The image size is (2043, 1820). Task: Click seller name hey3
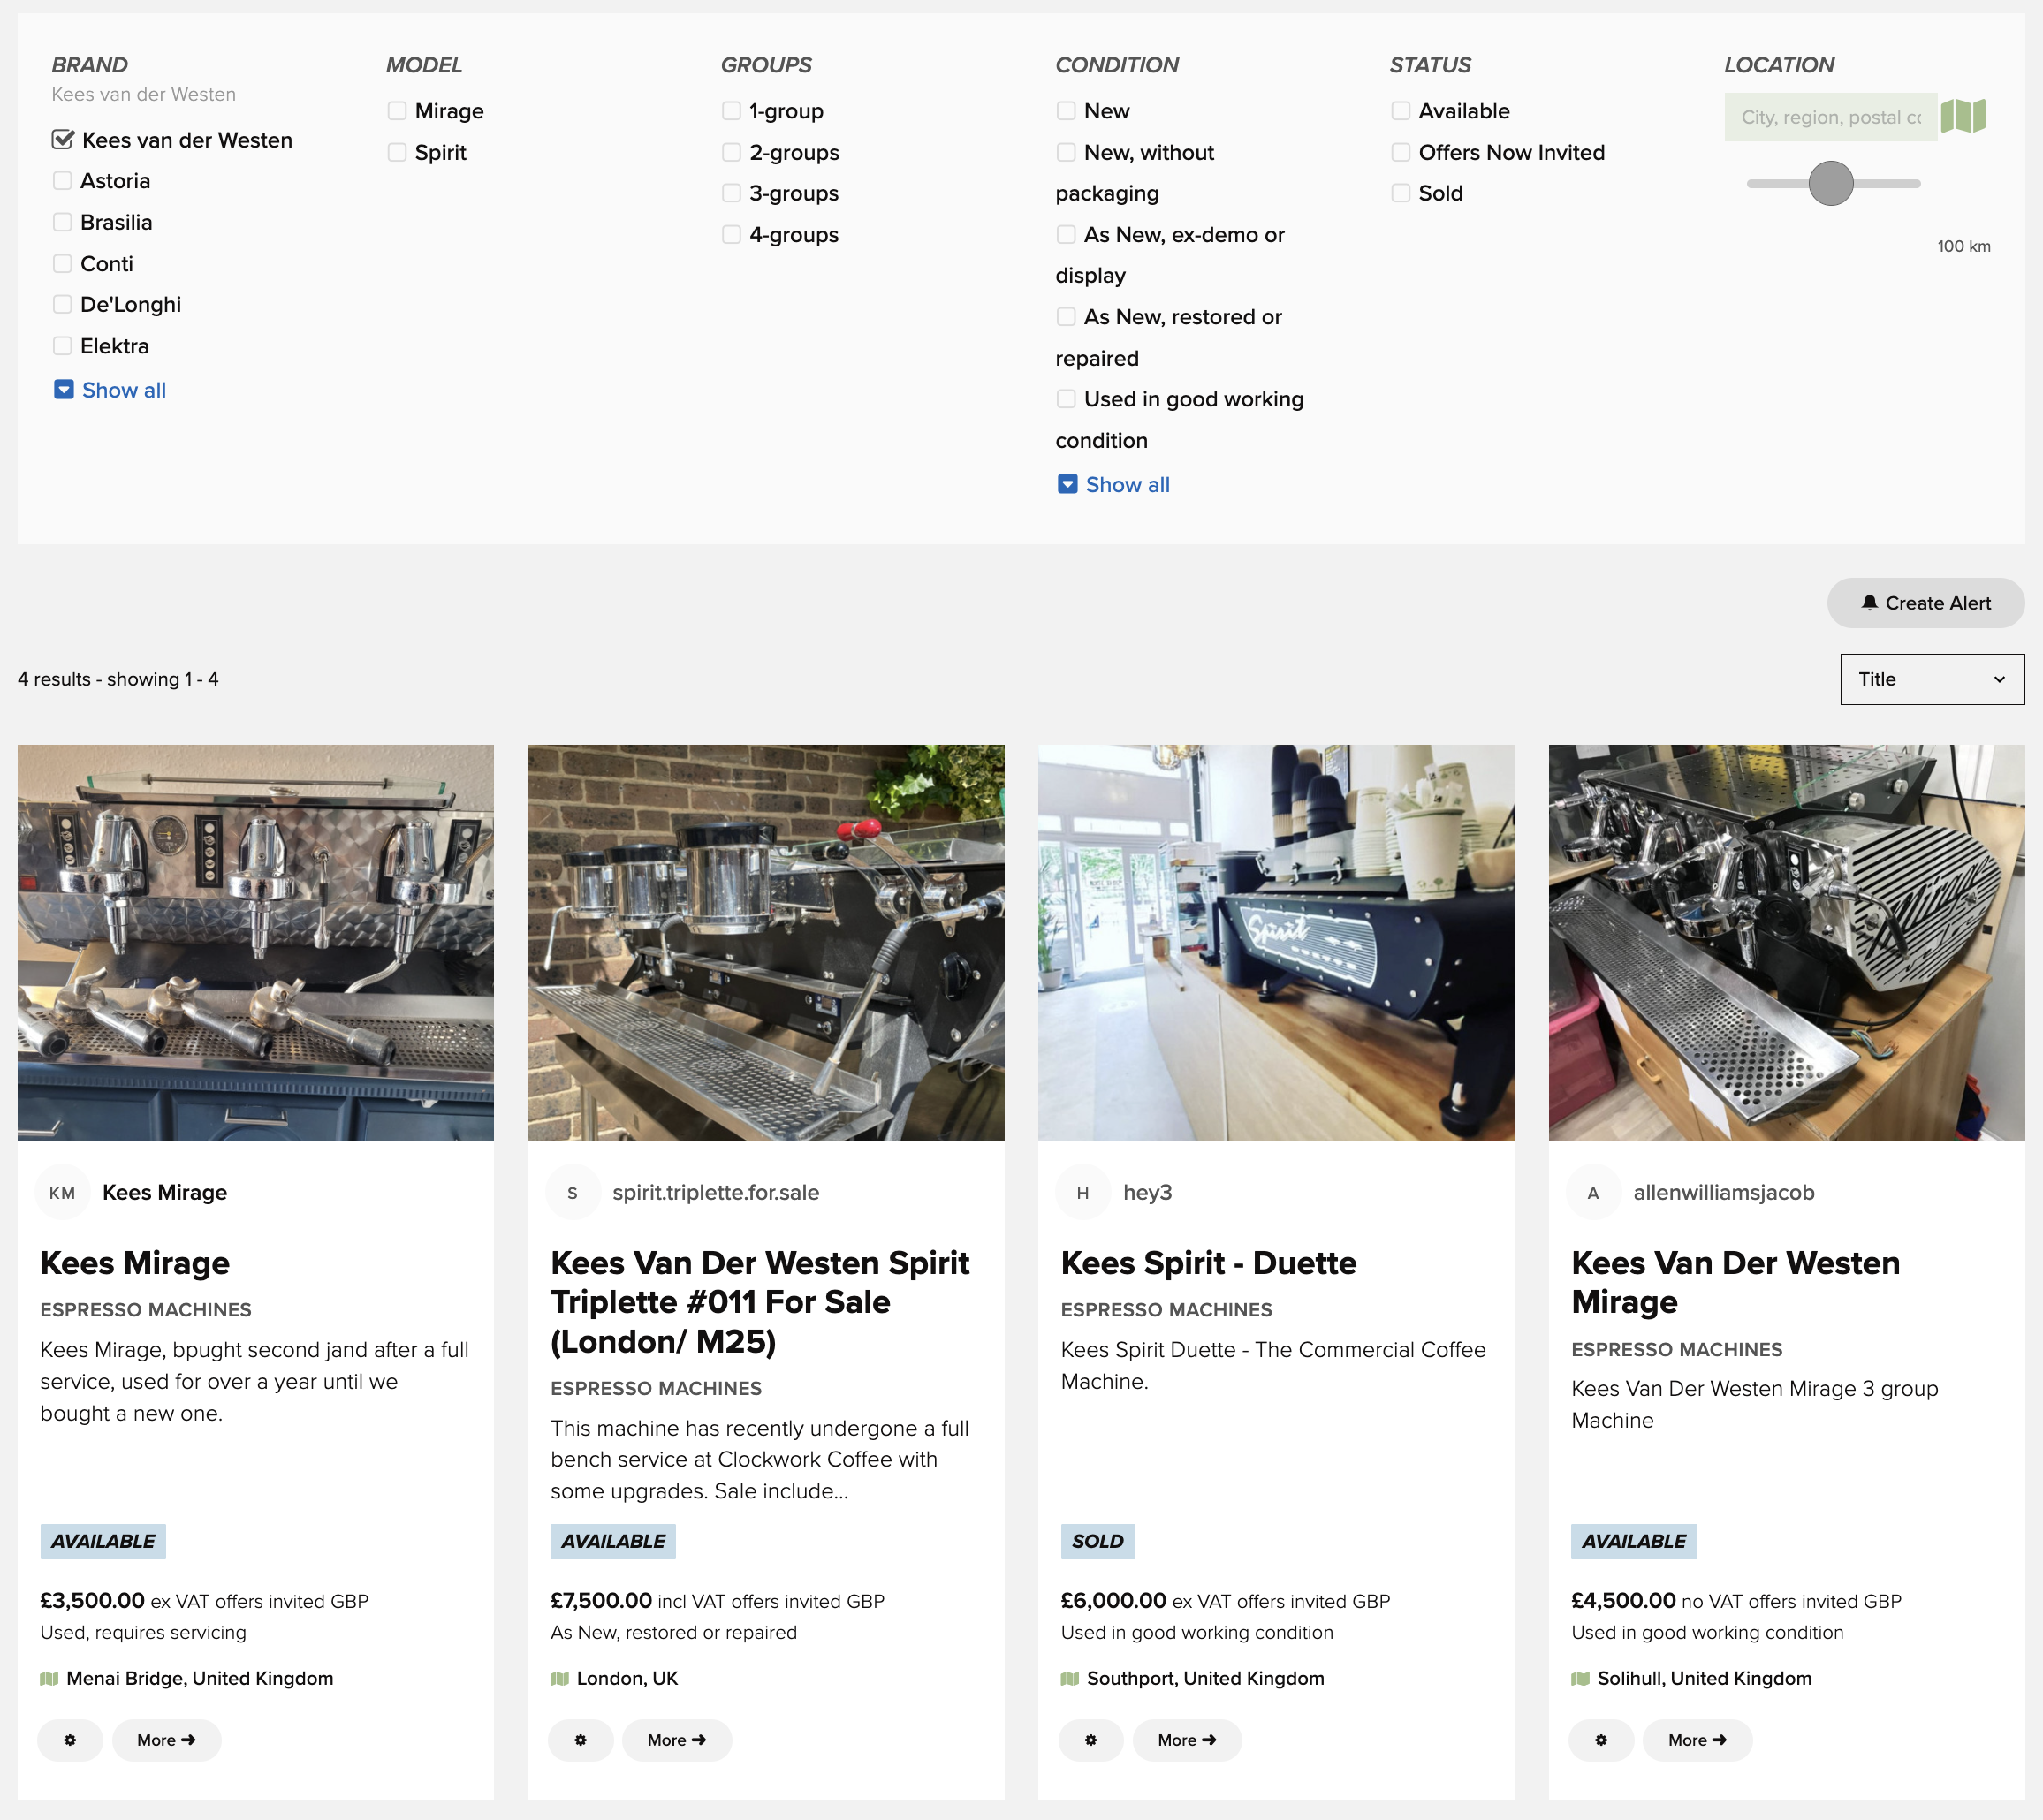pyautogui.click(x=1147, y=1192)
